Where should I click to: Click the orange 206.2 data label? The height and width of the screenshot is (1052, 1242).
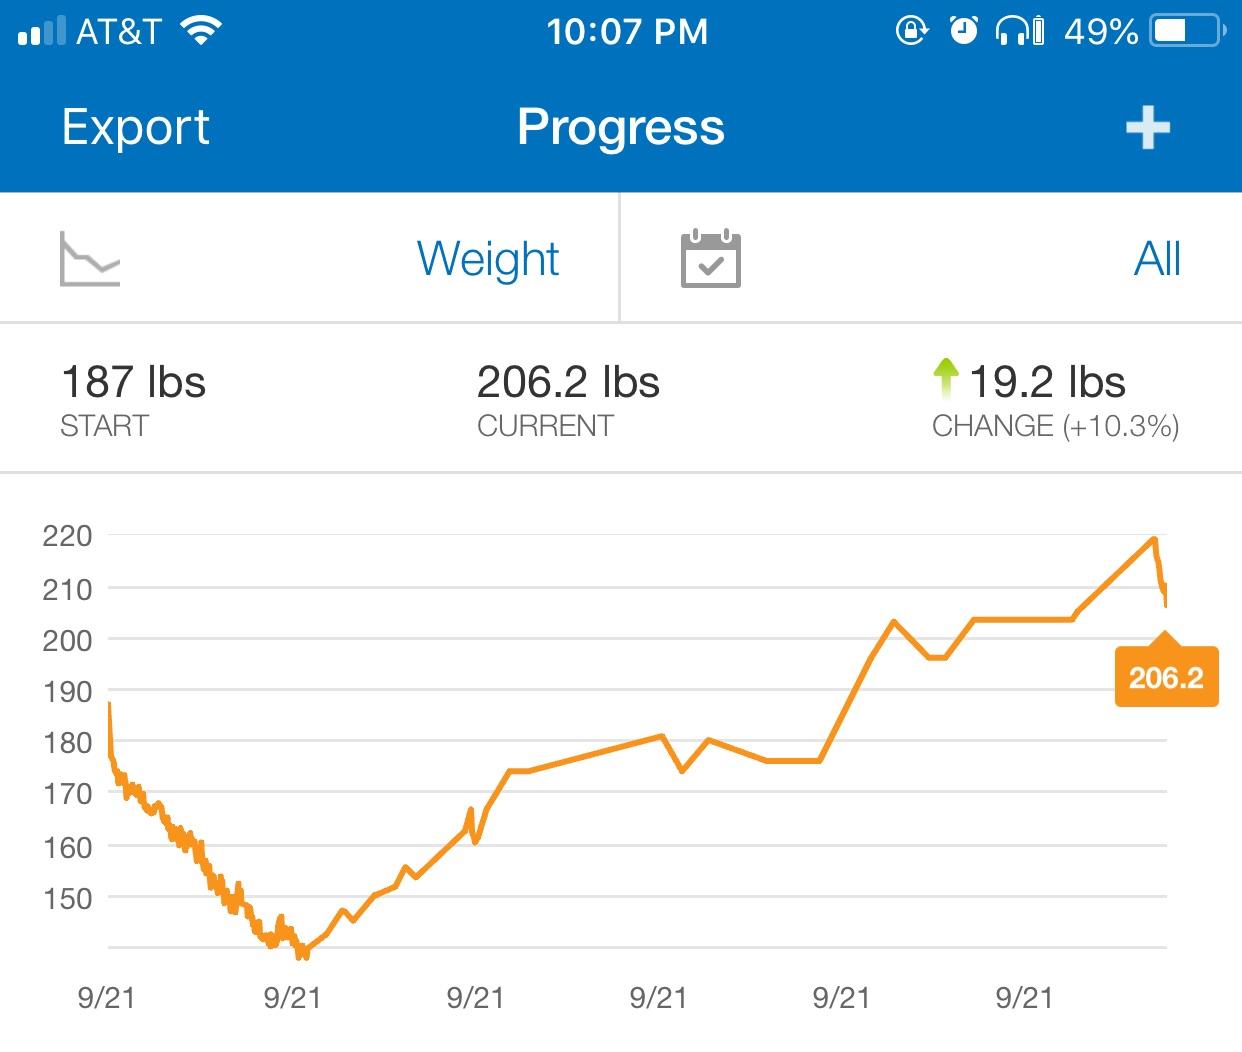pyautogui.click(x=1166, y=675)
